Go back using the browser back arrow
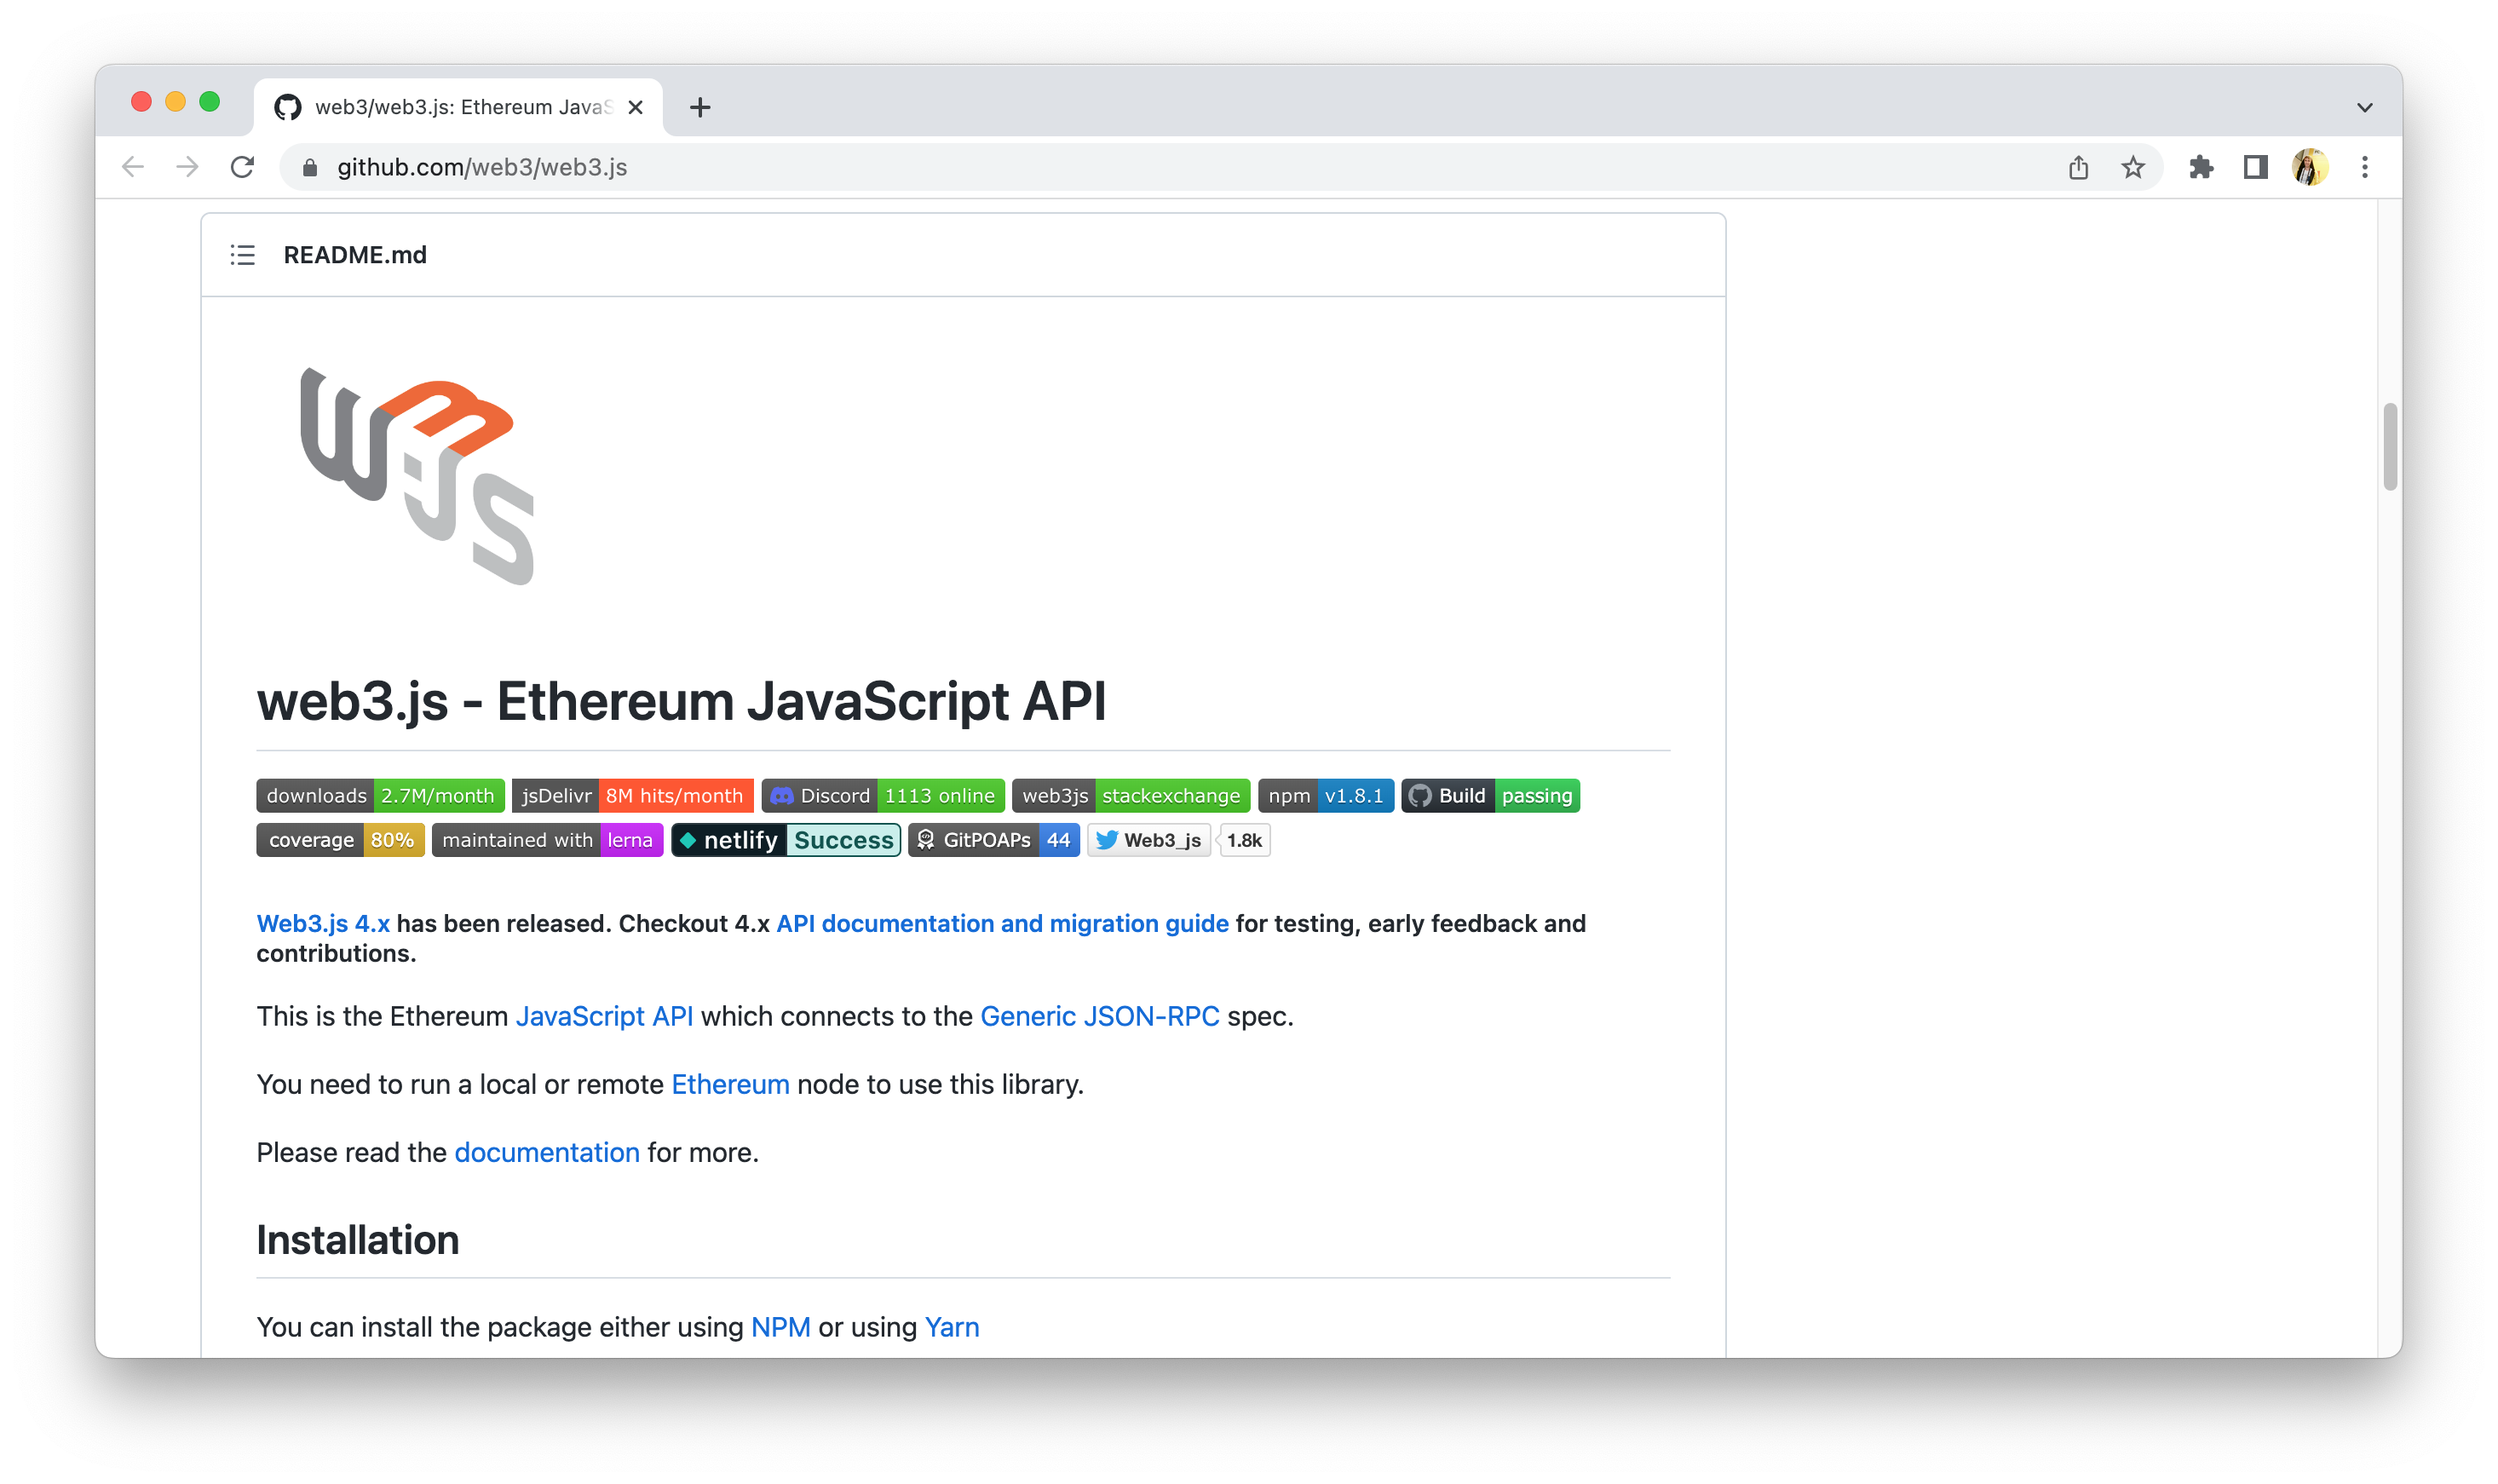2498x1484 pixels. pyautogui.click(x=133, y=167)
